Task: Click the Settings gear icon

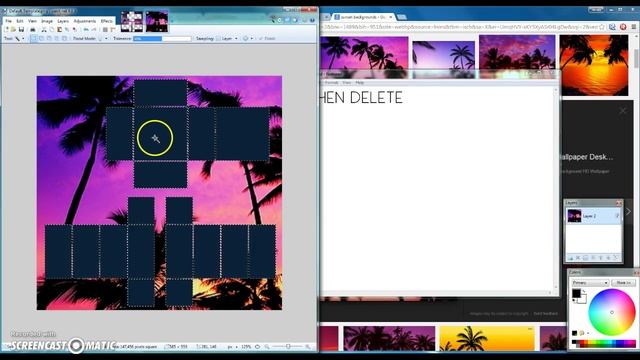Action: (x=304, y=20)
